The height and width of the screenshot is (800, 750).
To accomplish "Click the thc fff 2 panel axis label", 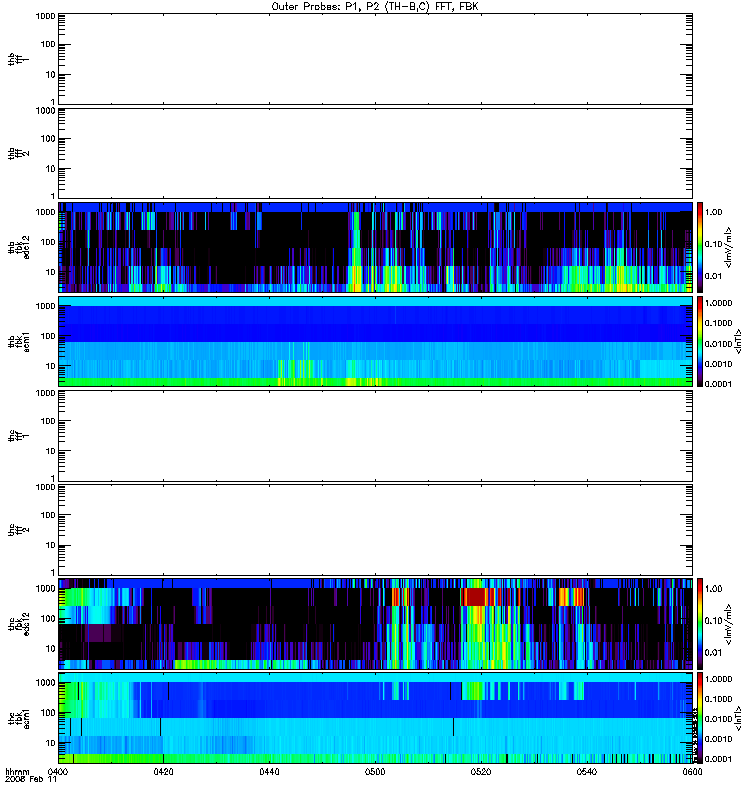I will point(19,530).
